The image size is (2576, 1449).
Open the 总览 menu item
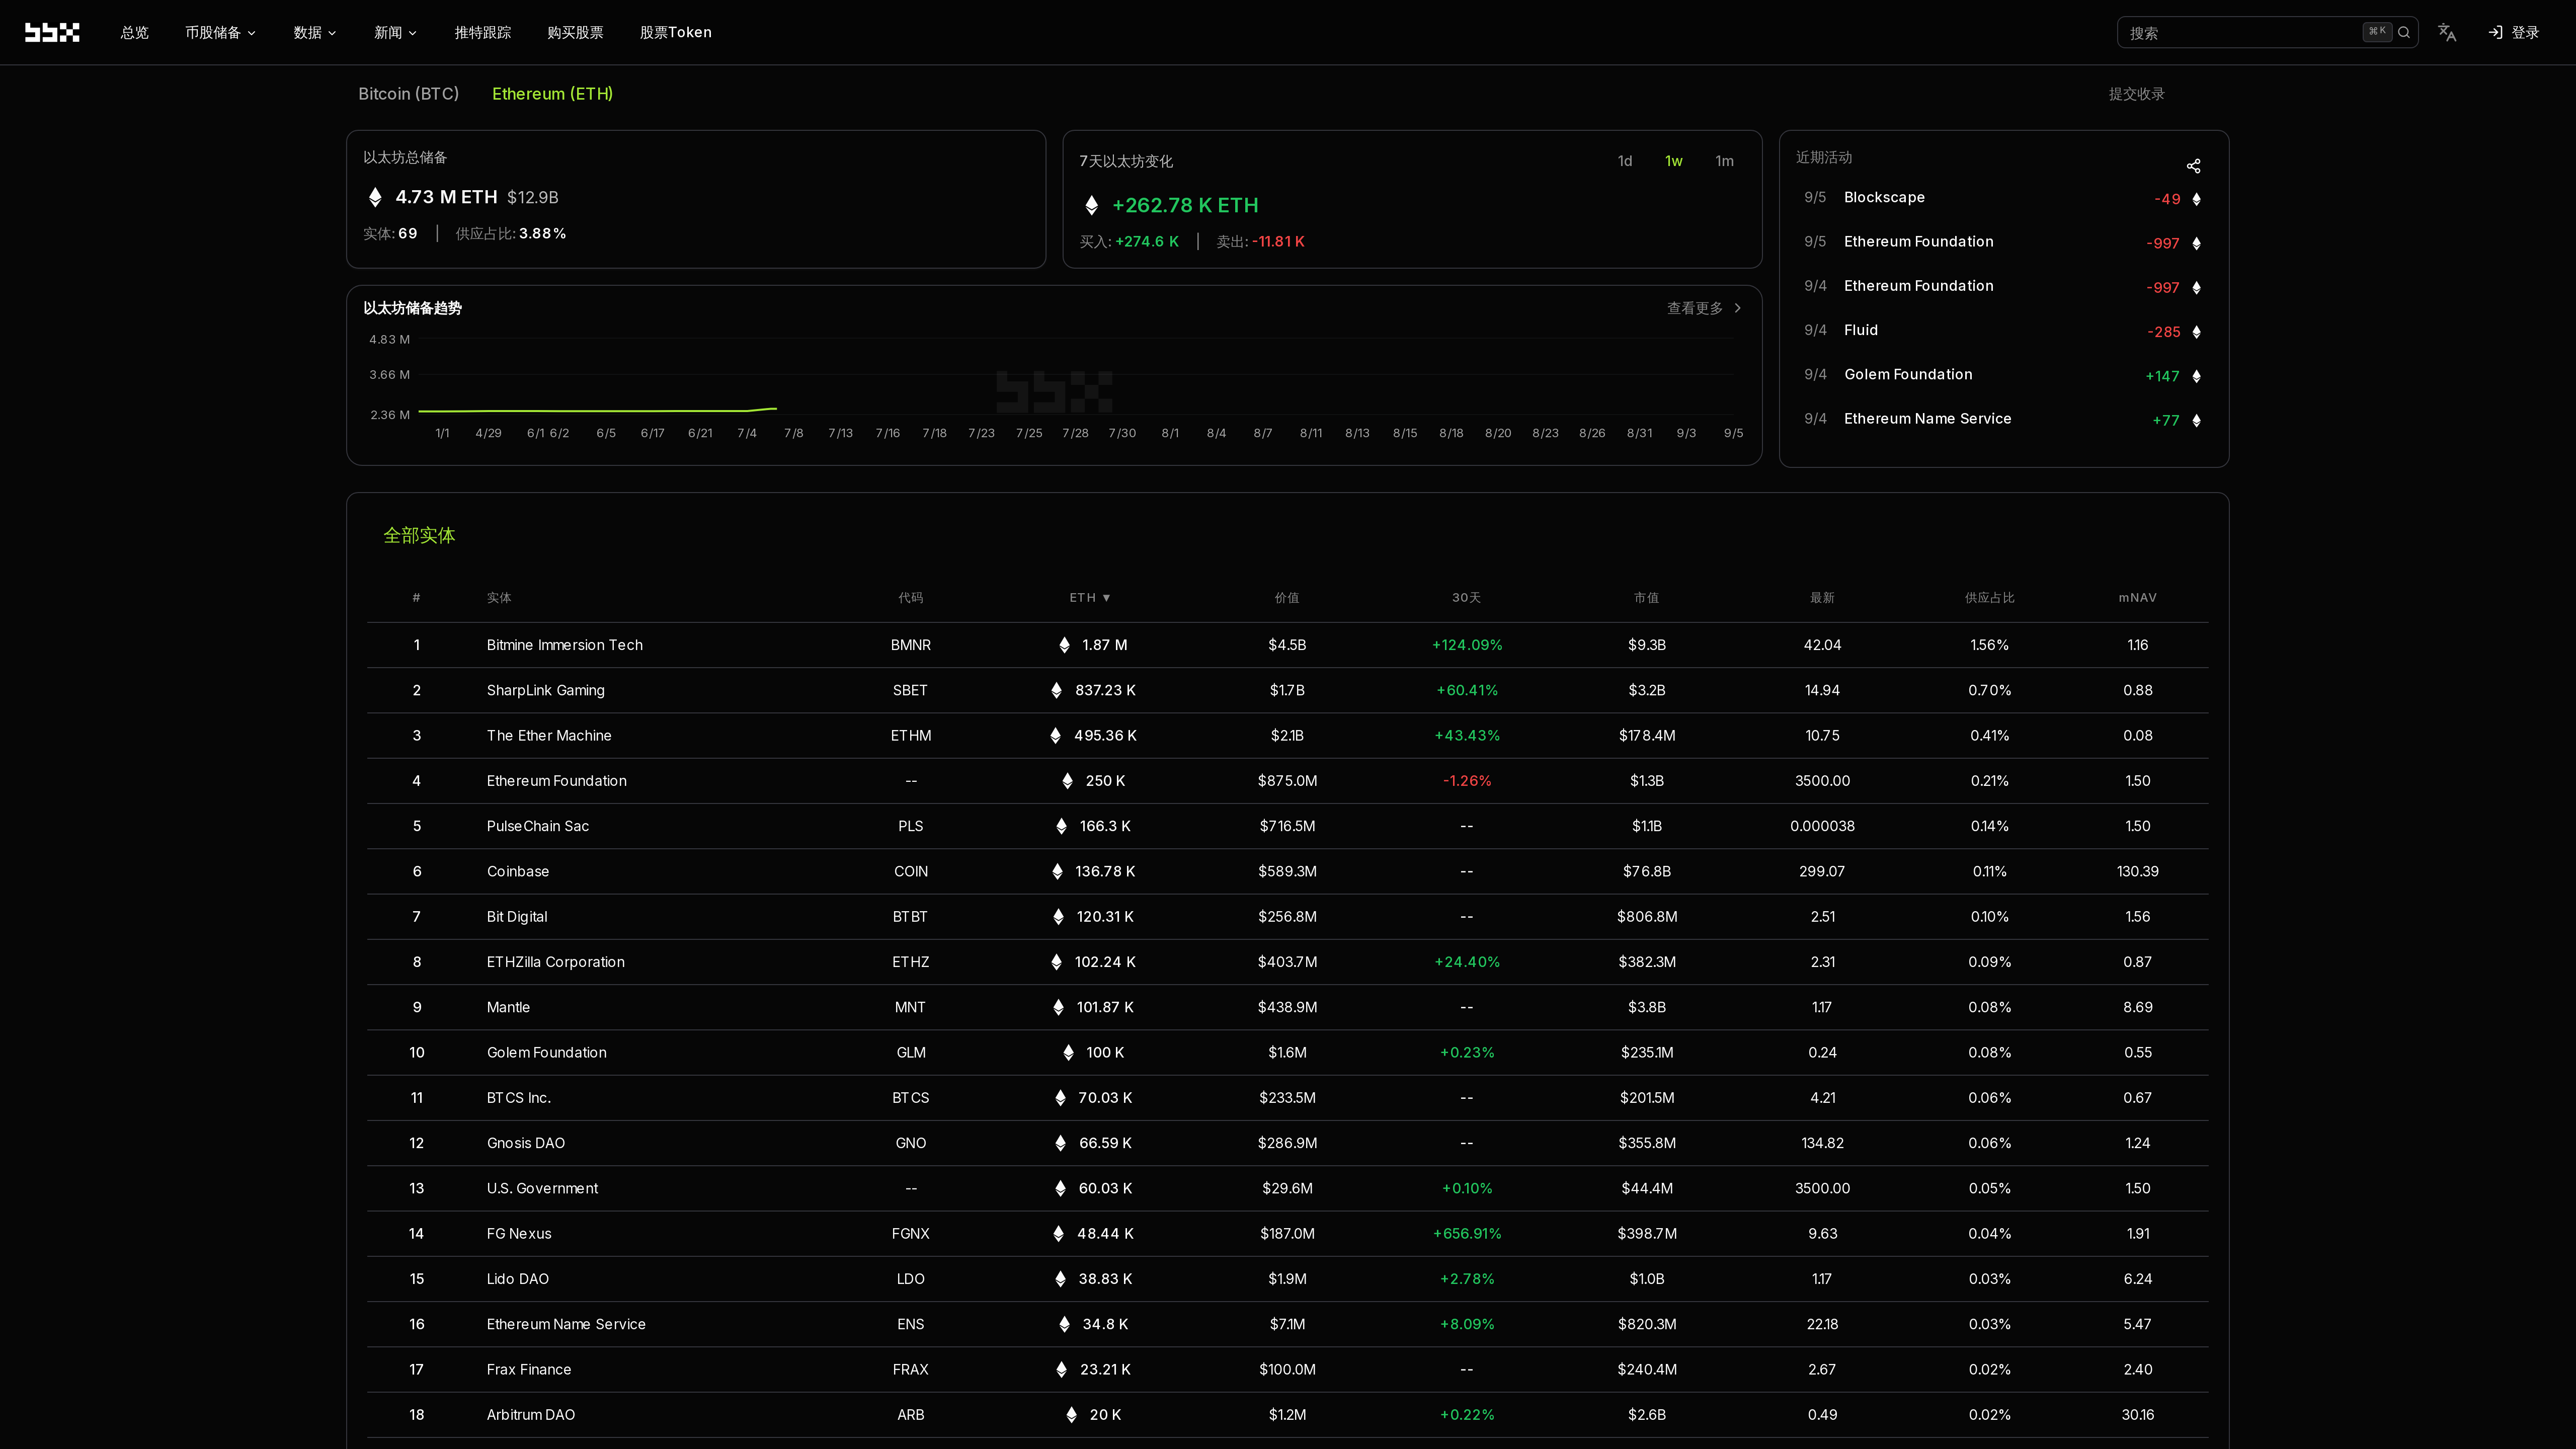134,32
